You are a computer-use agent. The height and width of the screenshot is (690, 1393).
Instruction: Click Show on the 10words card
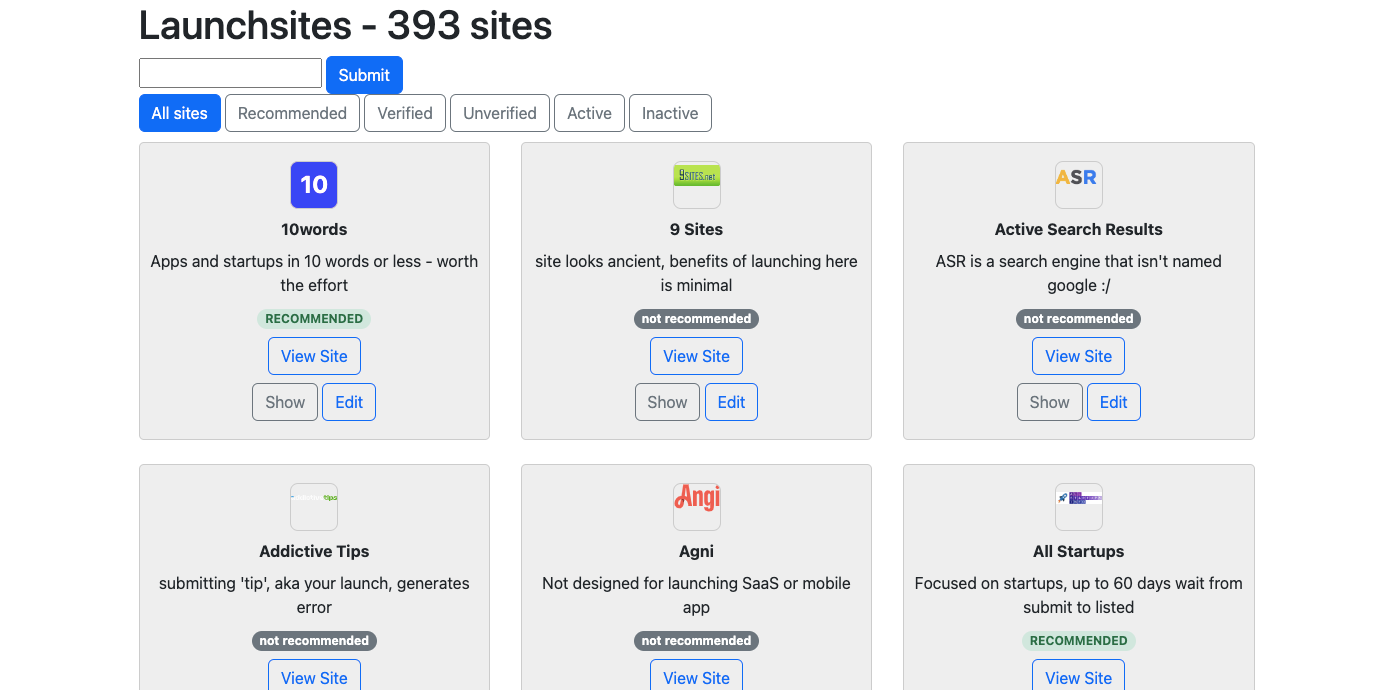tap(285, 402)
